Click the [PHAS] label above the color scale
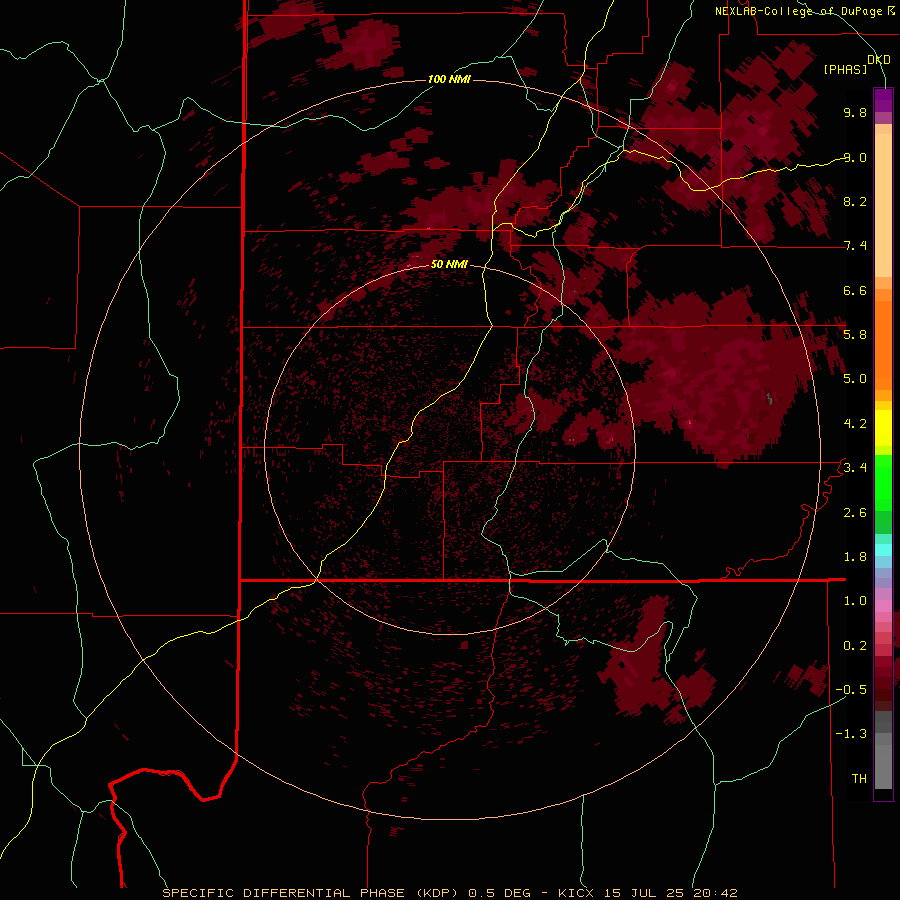 click(845, 70)
